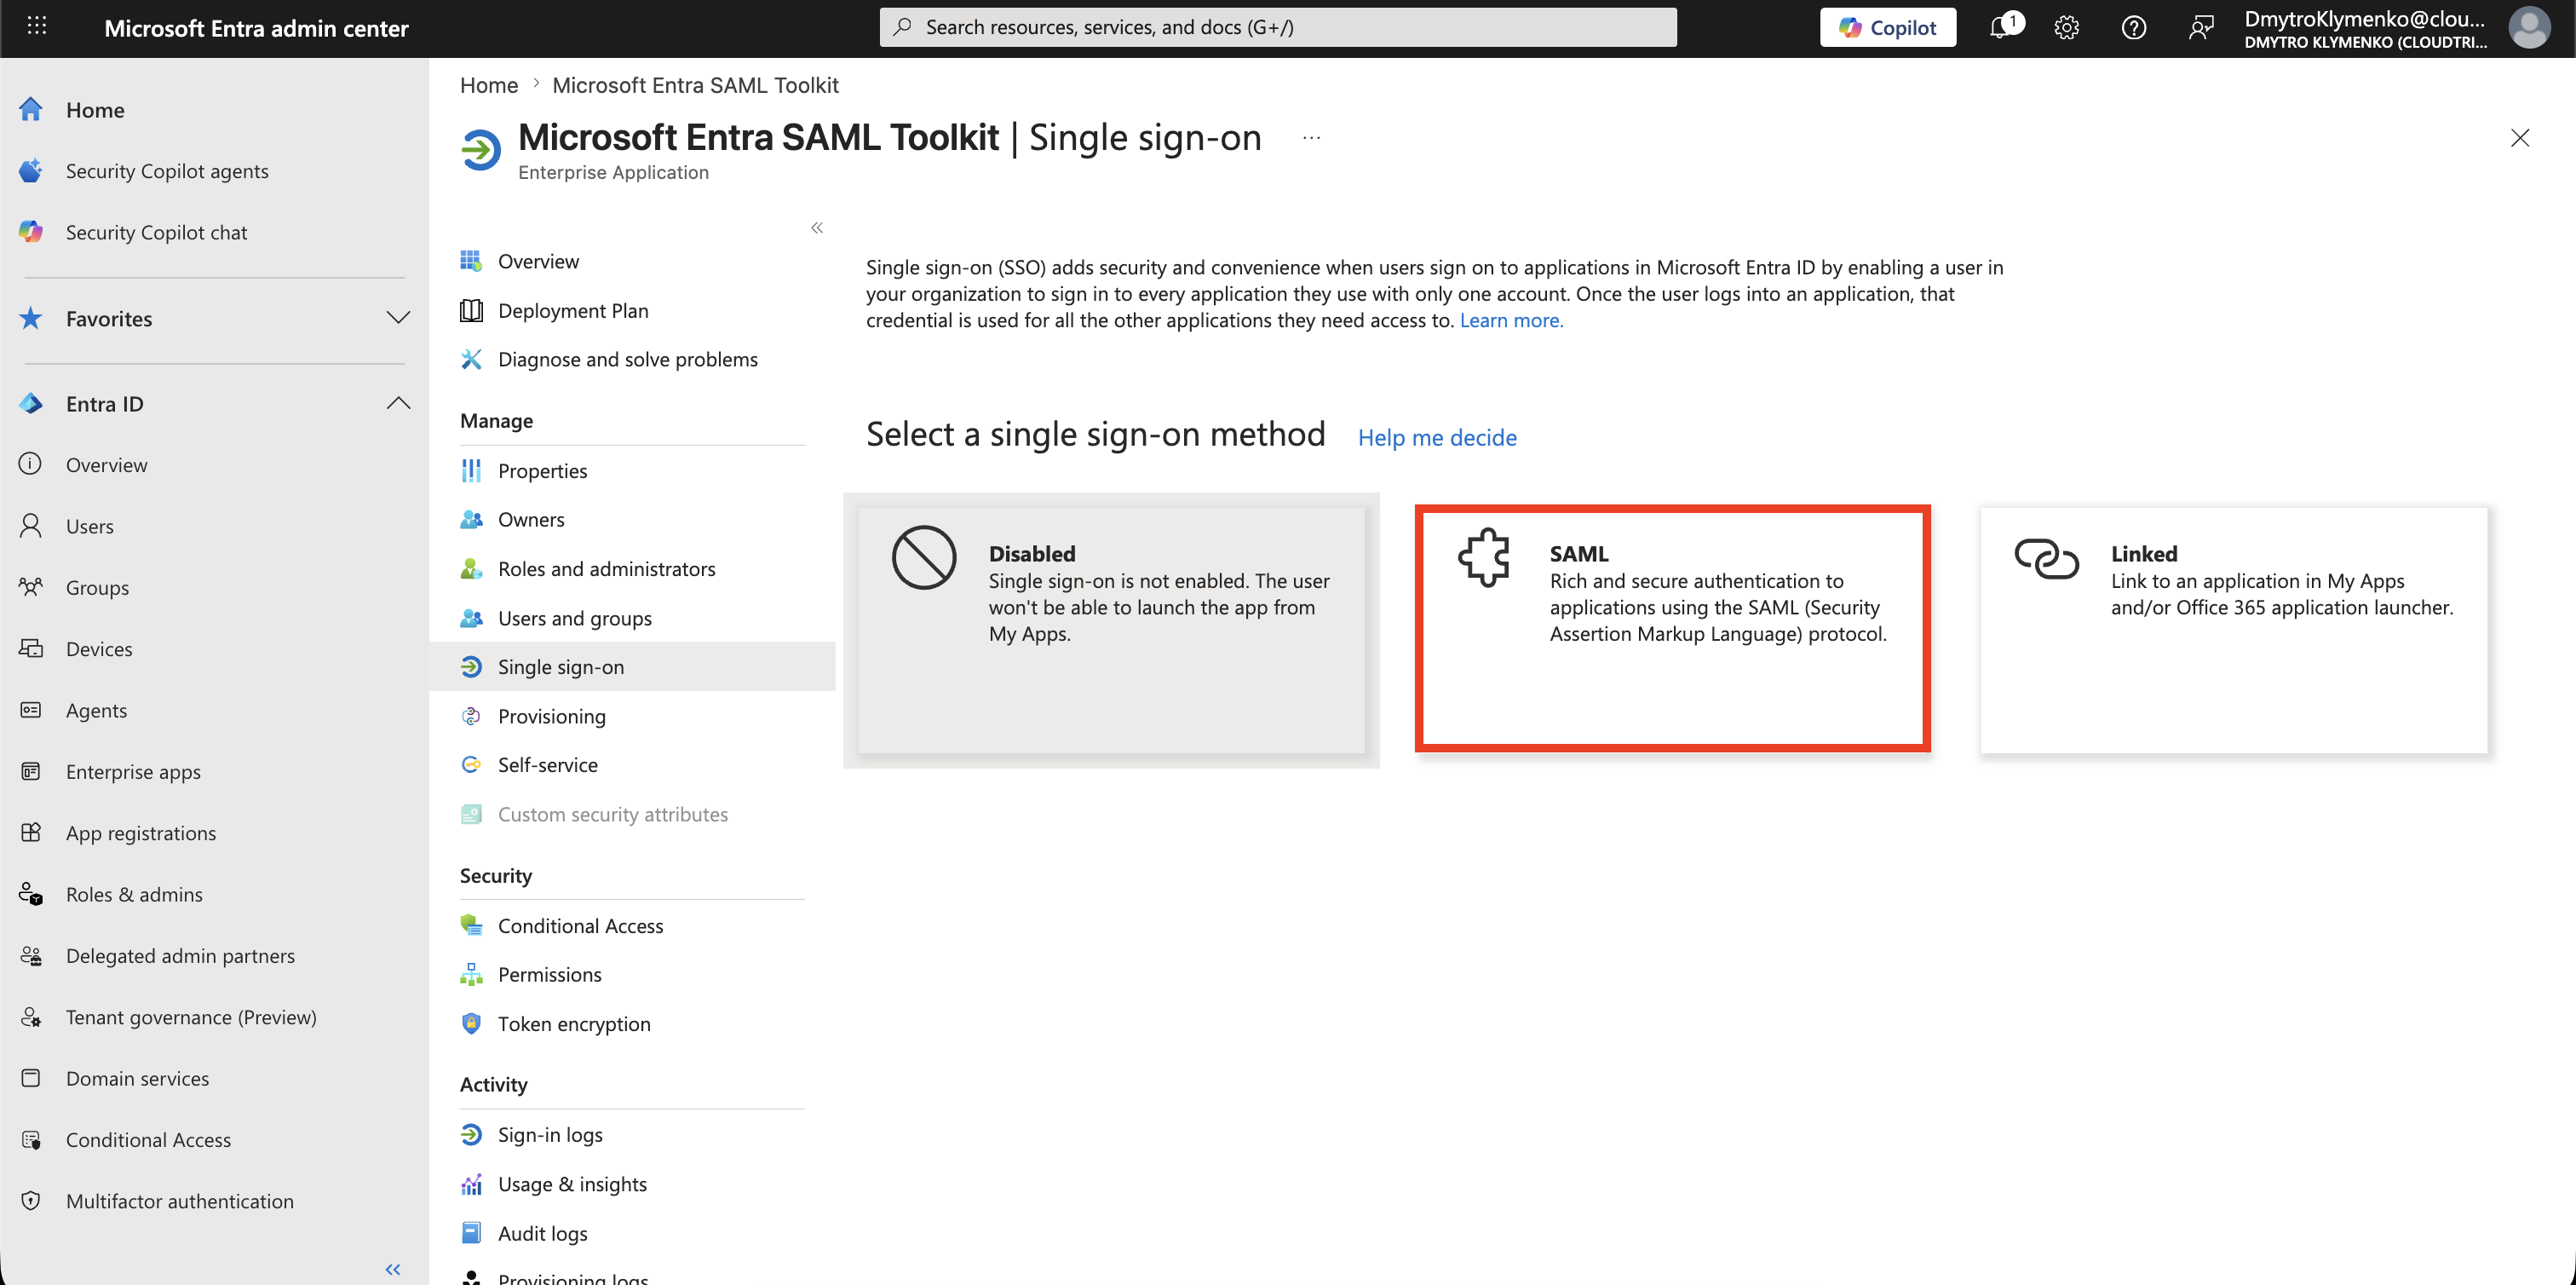The image size is (2576, 1285).
Task: Open the Users person icon
Action: click(31, 526)
